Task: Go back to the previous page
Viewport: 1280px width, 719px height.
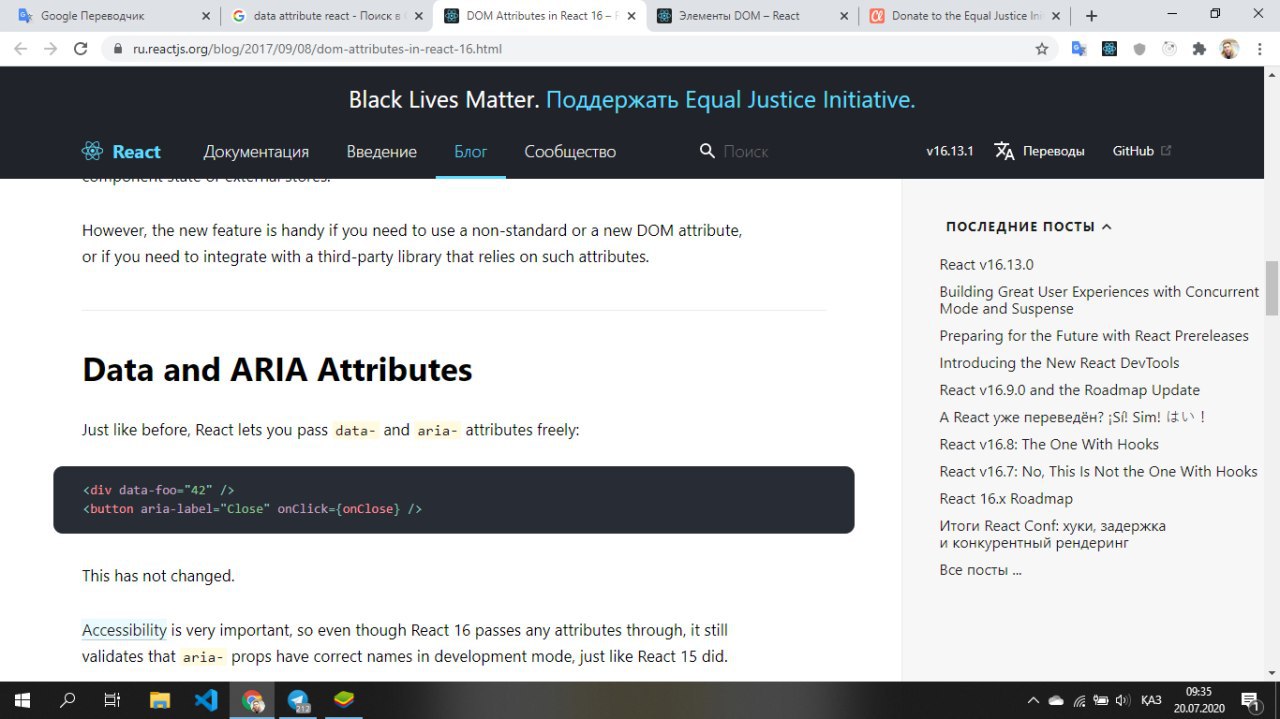Action: pyautogui.click(x=22, y=48)
